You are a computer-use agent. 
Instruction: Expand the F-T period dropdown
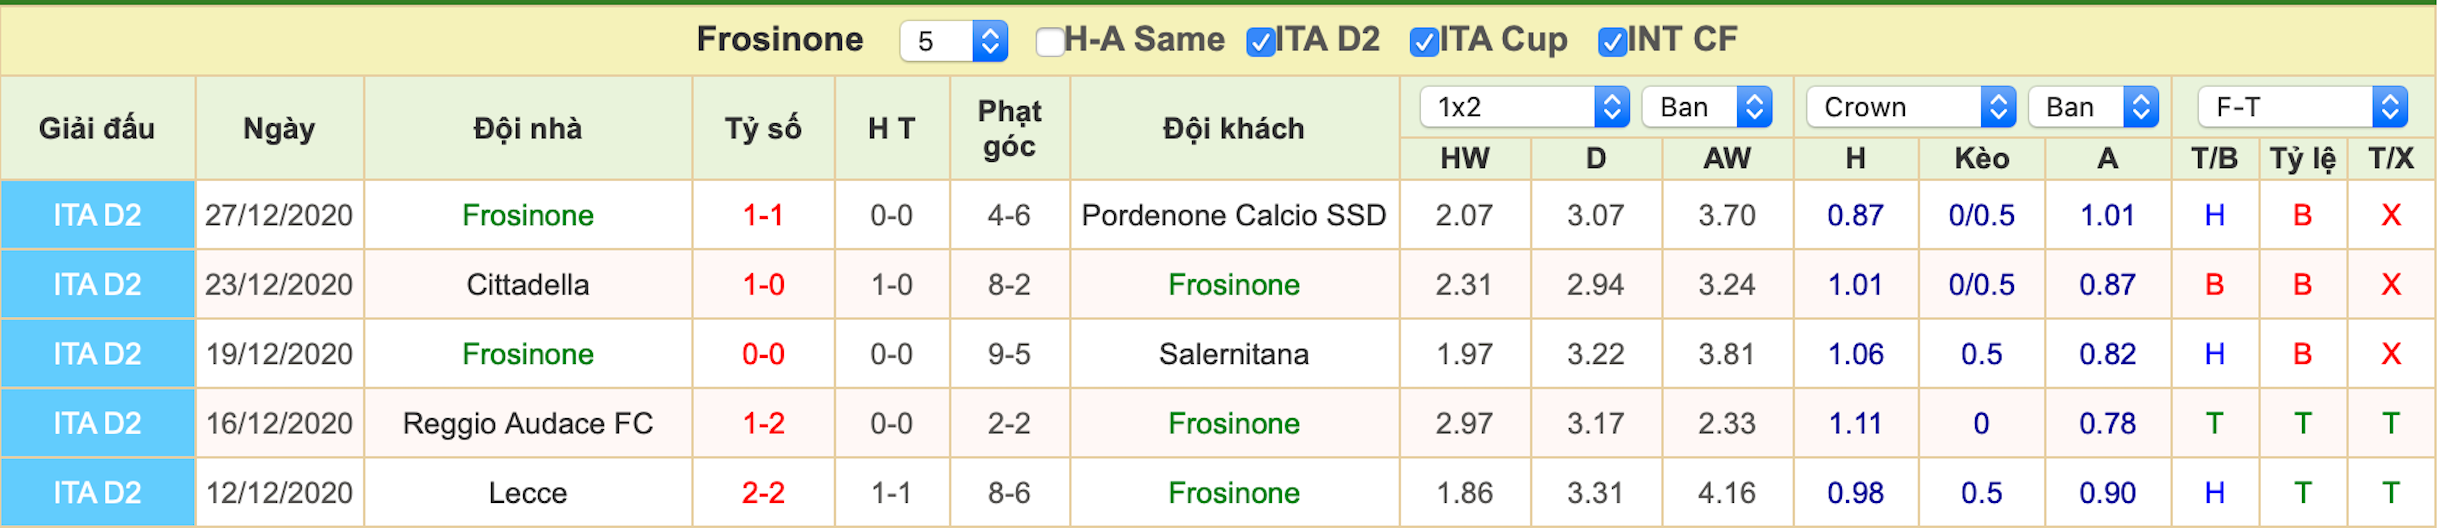point(2302,107)
